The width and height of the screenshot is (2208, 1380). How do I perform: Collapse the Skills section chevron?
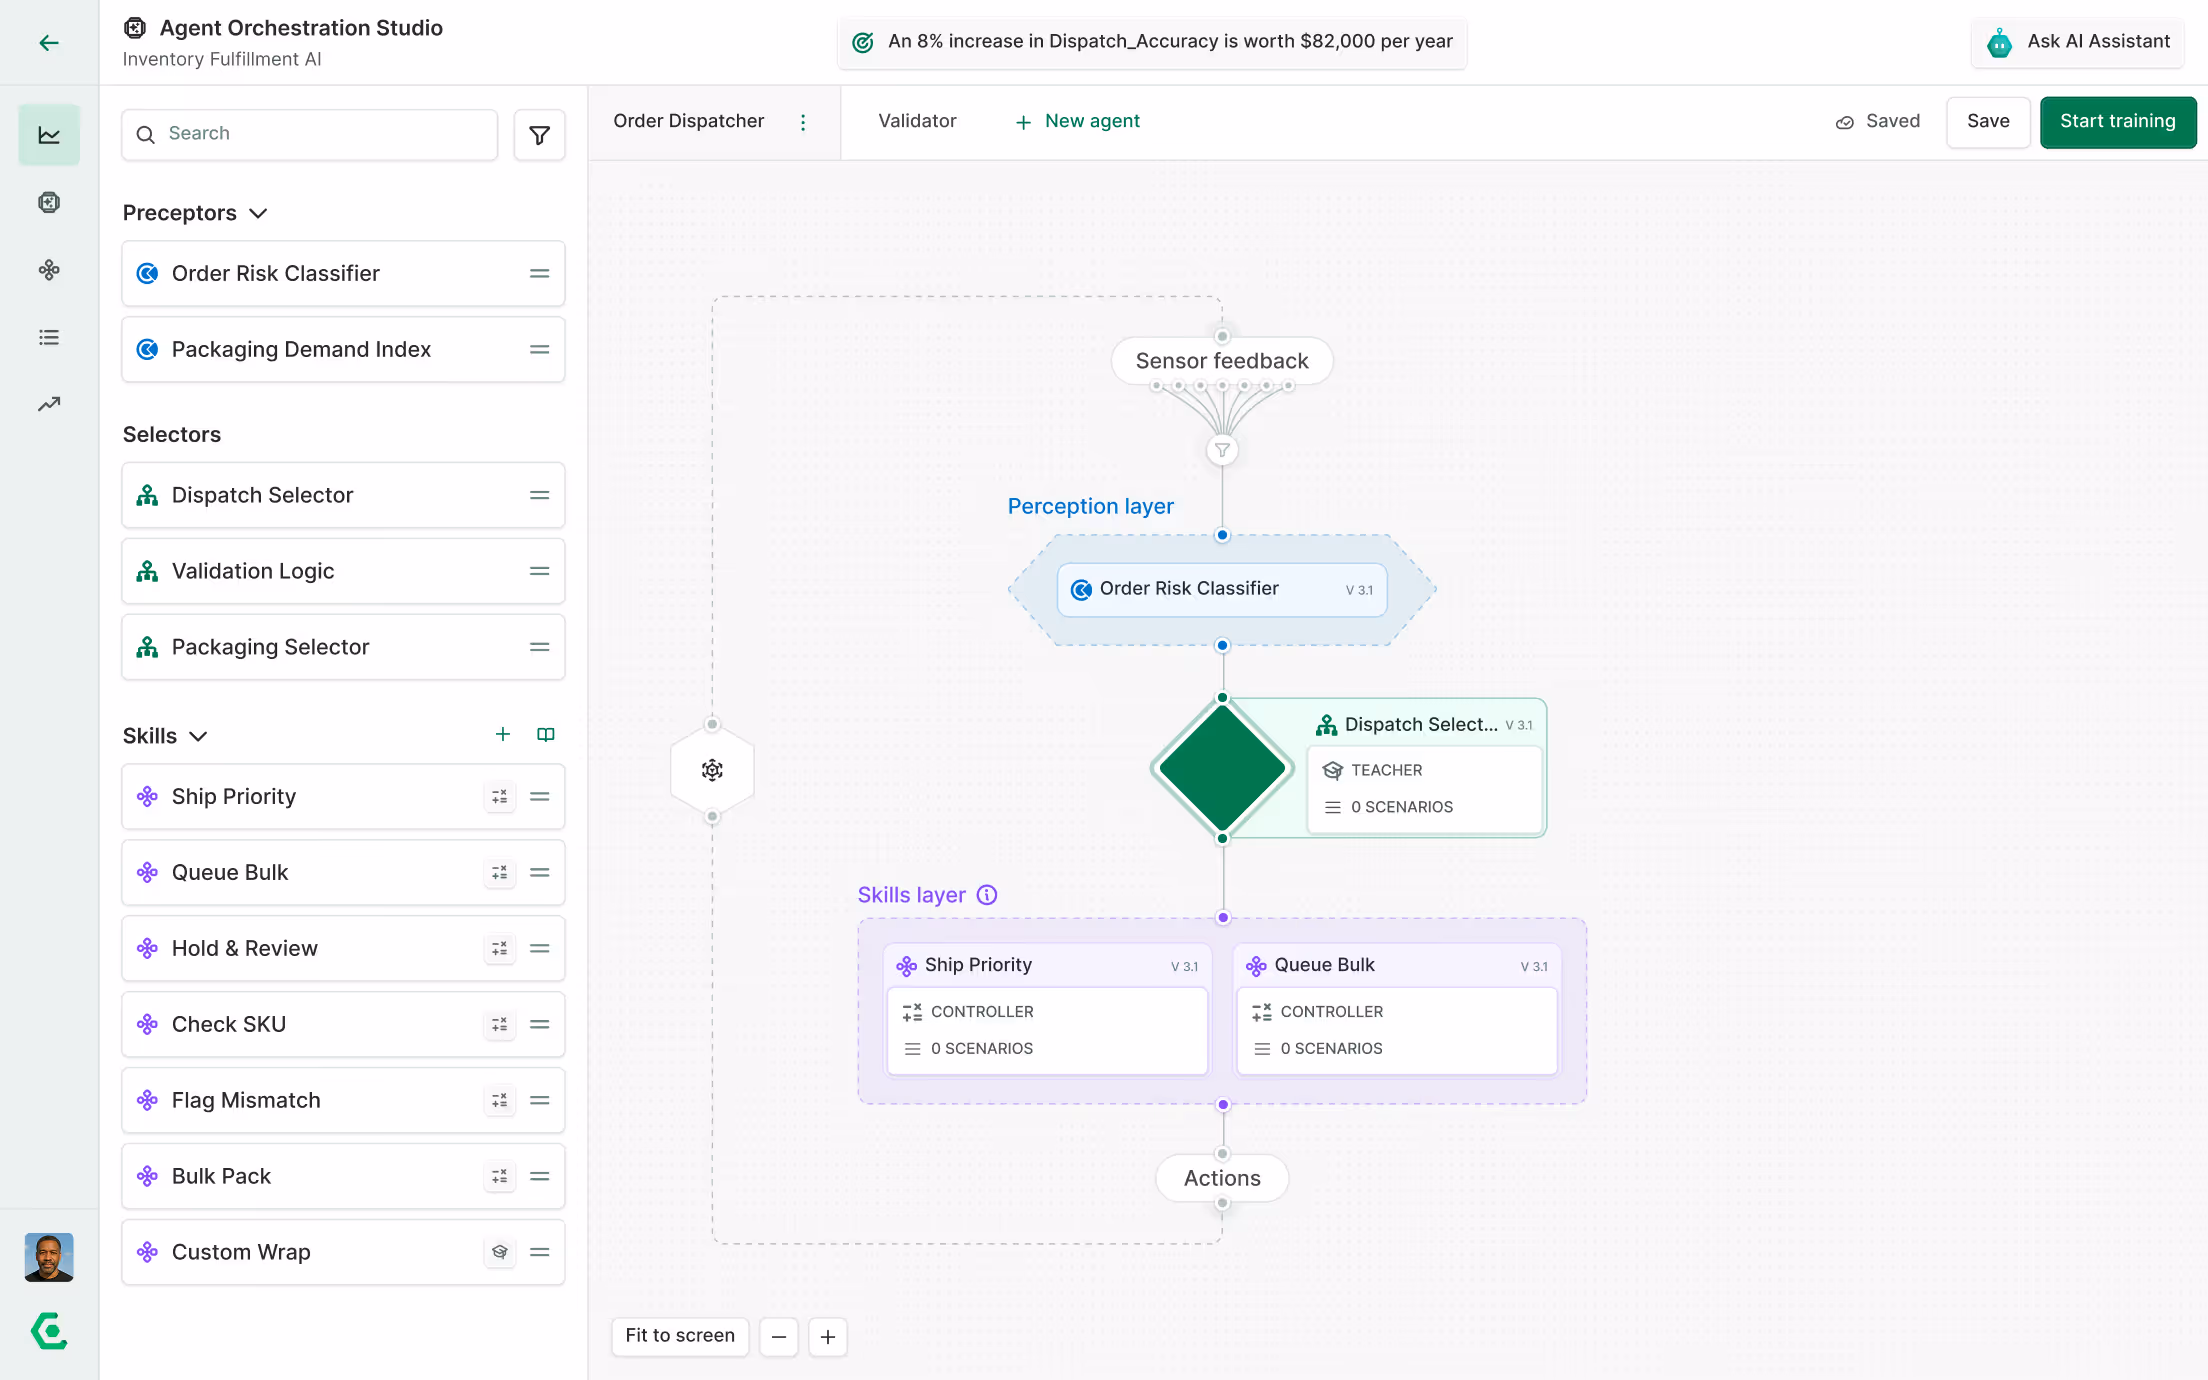tap(198, 736)
